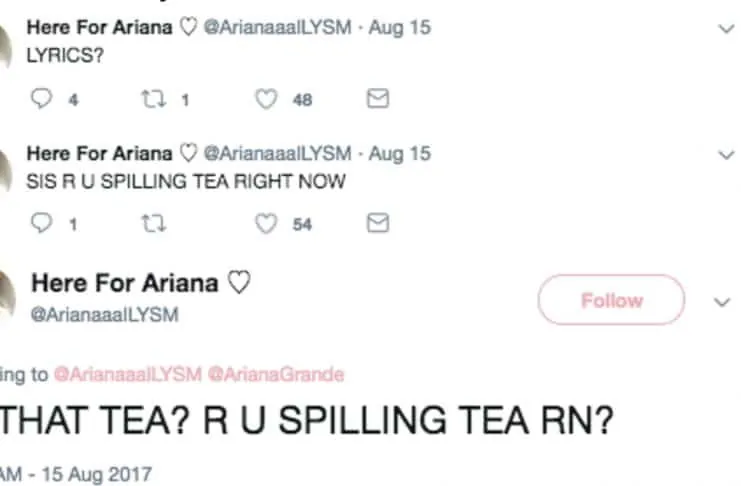
Task: Message icon under SPILLING TEA RIGHT NOW tweet
Action: [x=378, y=224]
